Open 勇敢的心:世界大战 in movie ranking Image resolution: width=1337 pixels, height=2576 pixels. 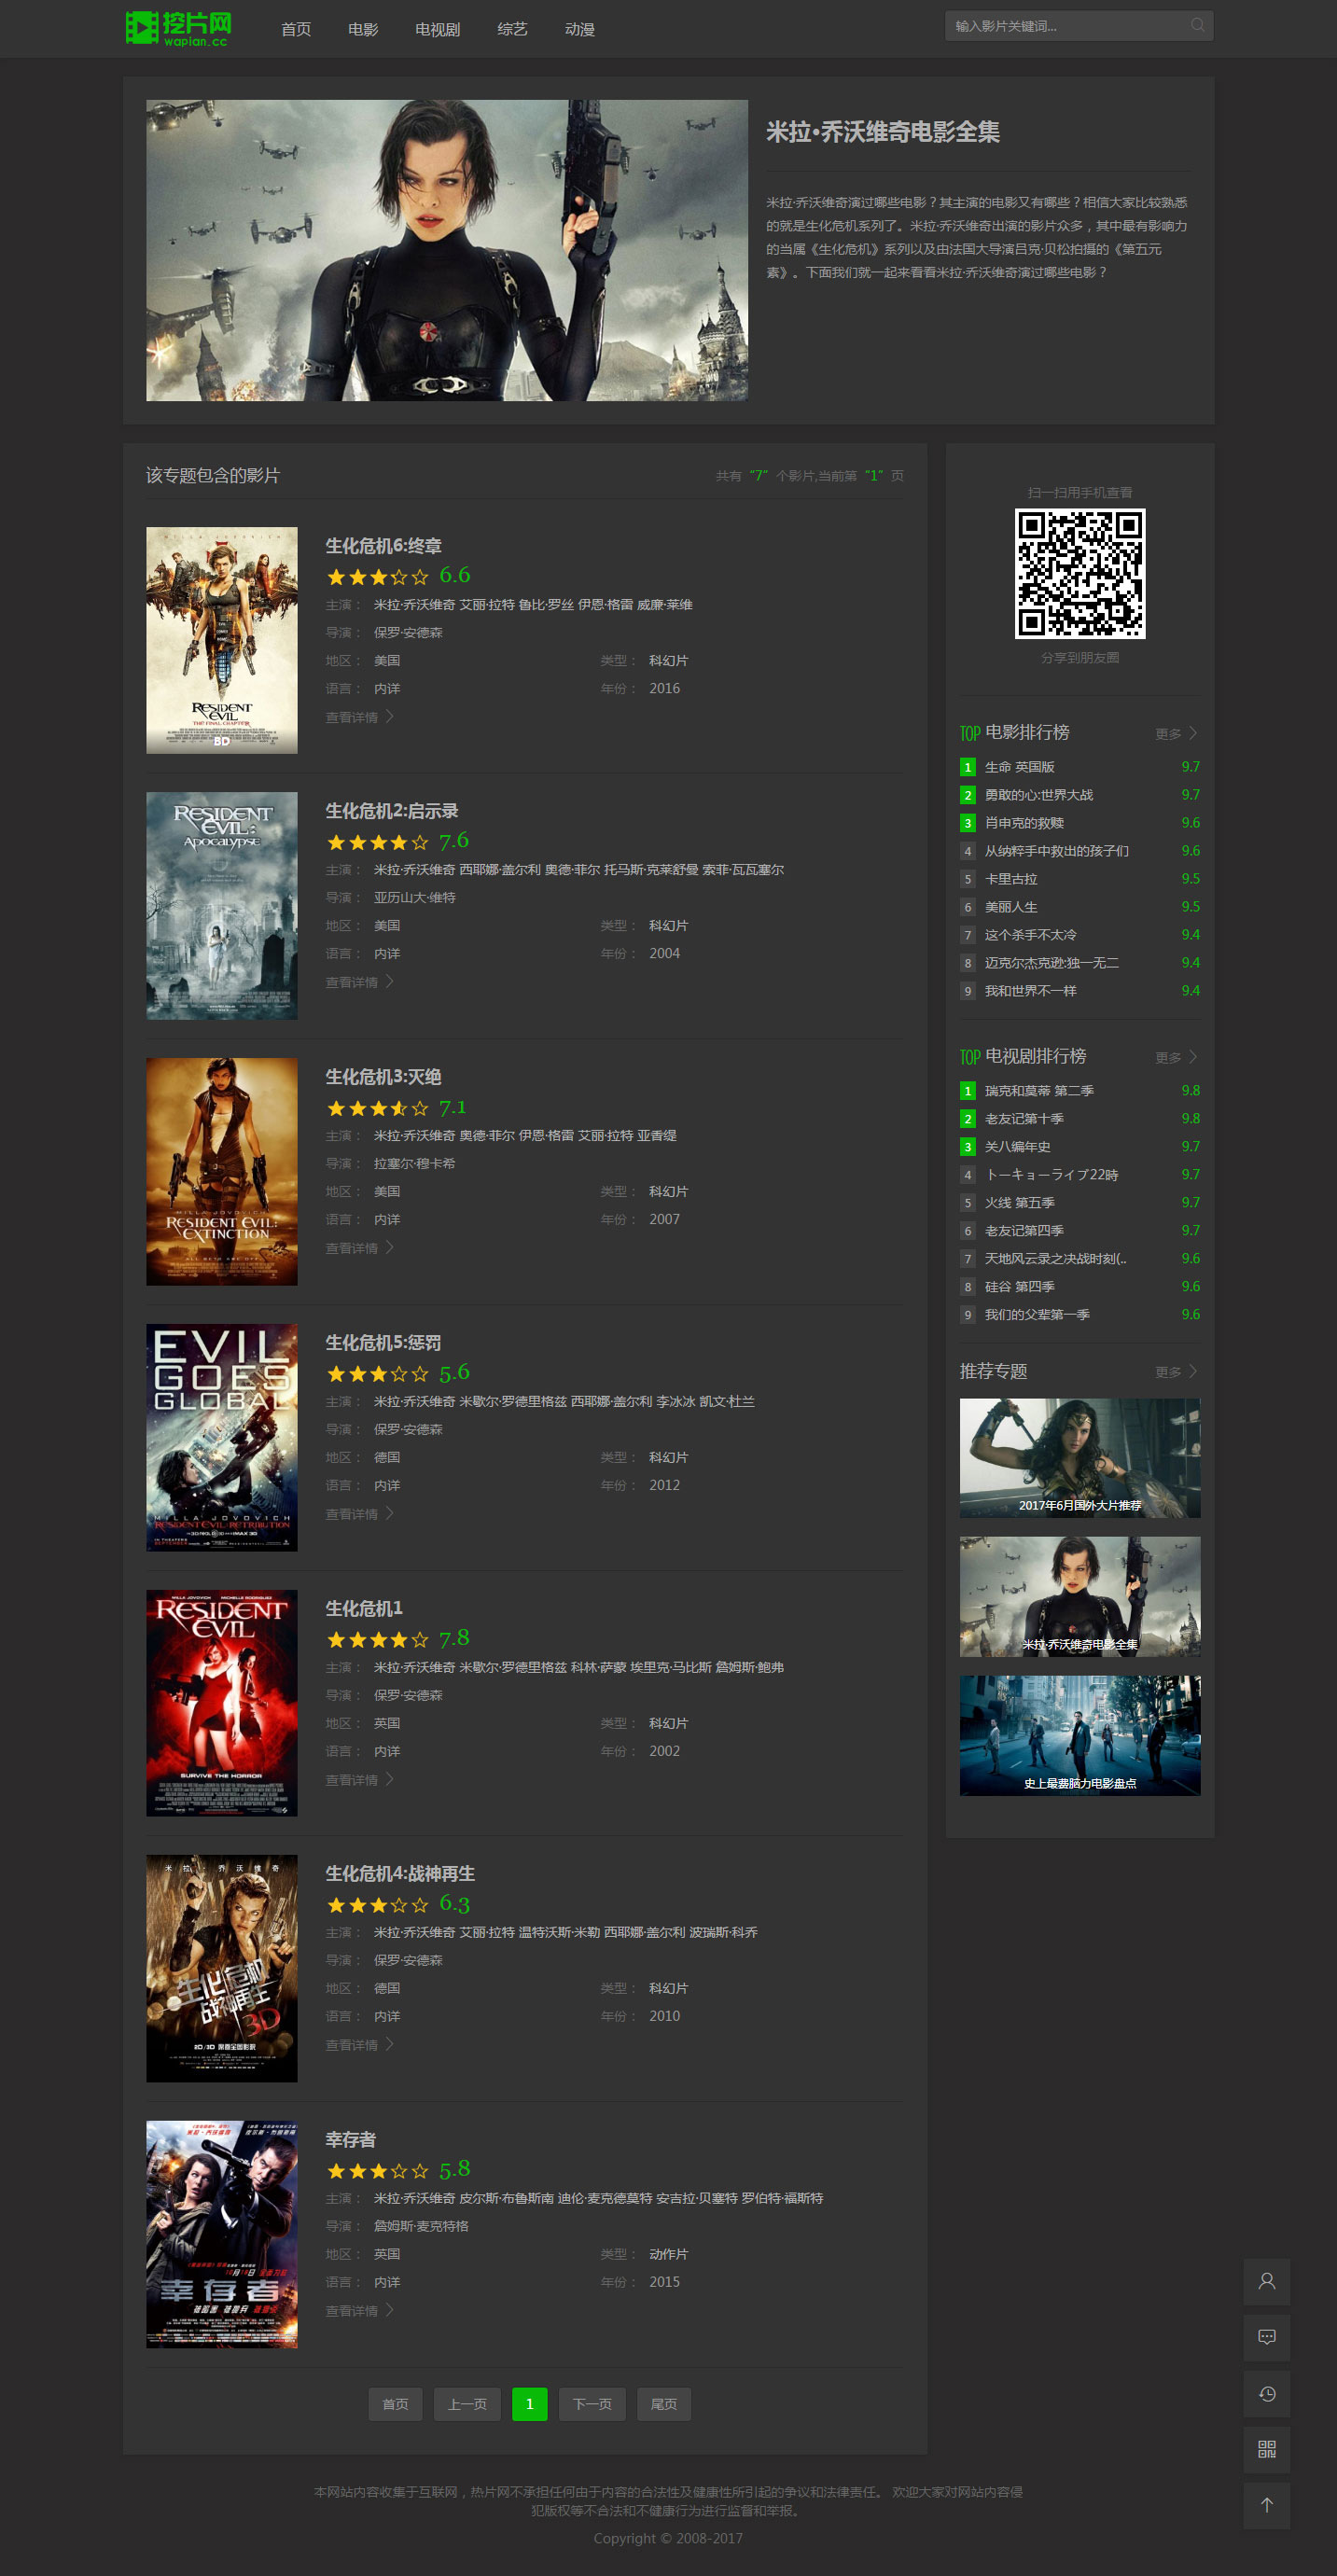coord(1038,795)
